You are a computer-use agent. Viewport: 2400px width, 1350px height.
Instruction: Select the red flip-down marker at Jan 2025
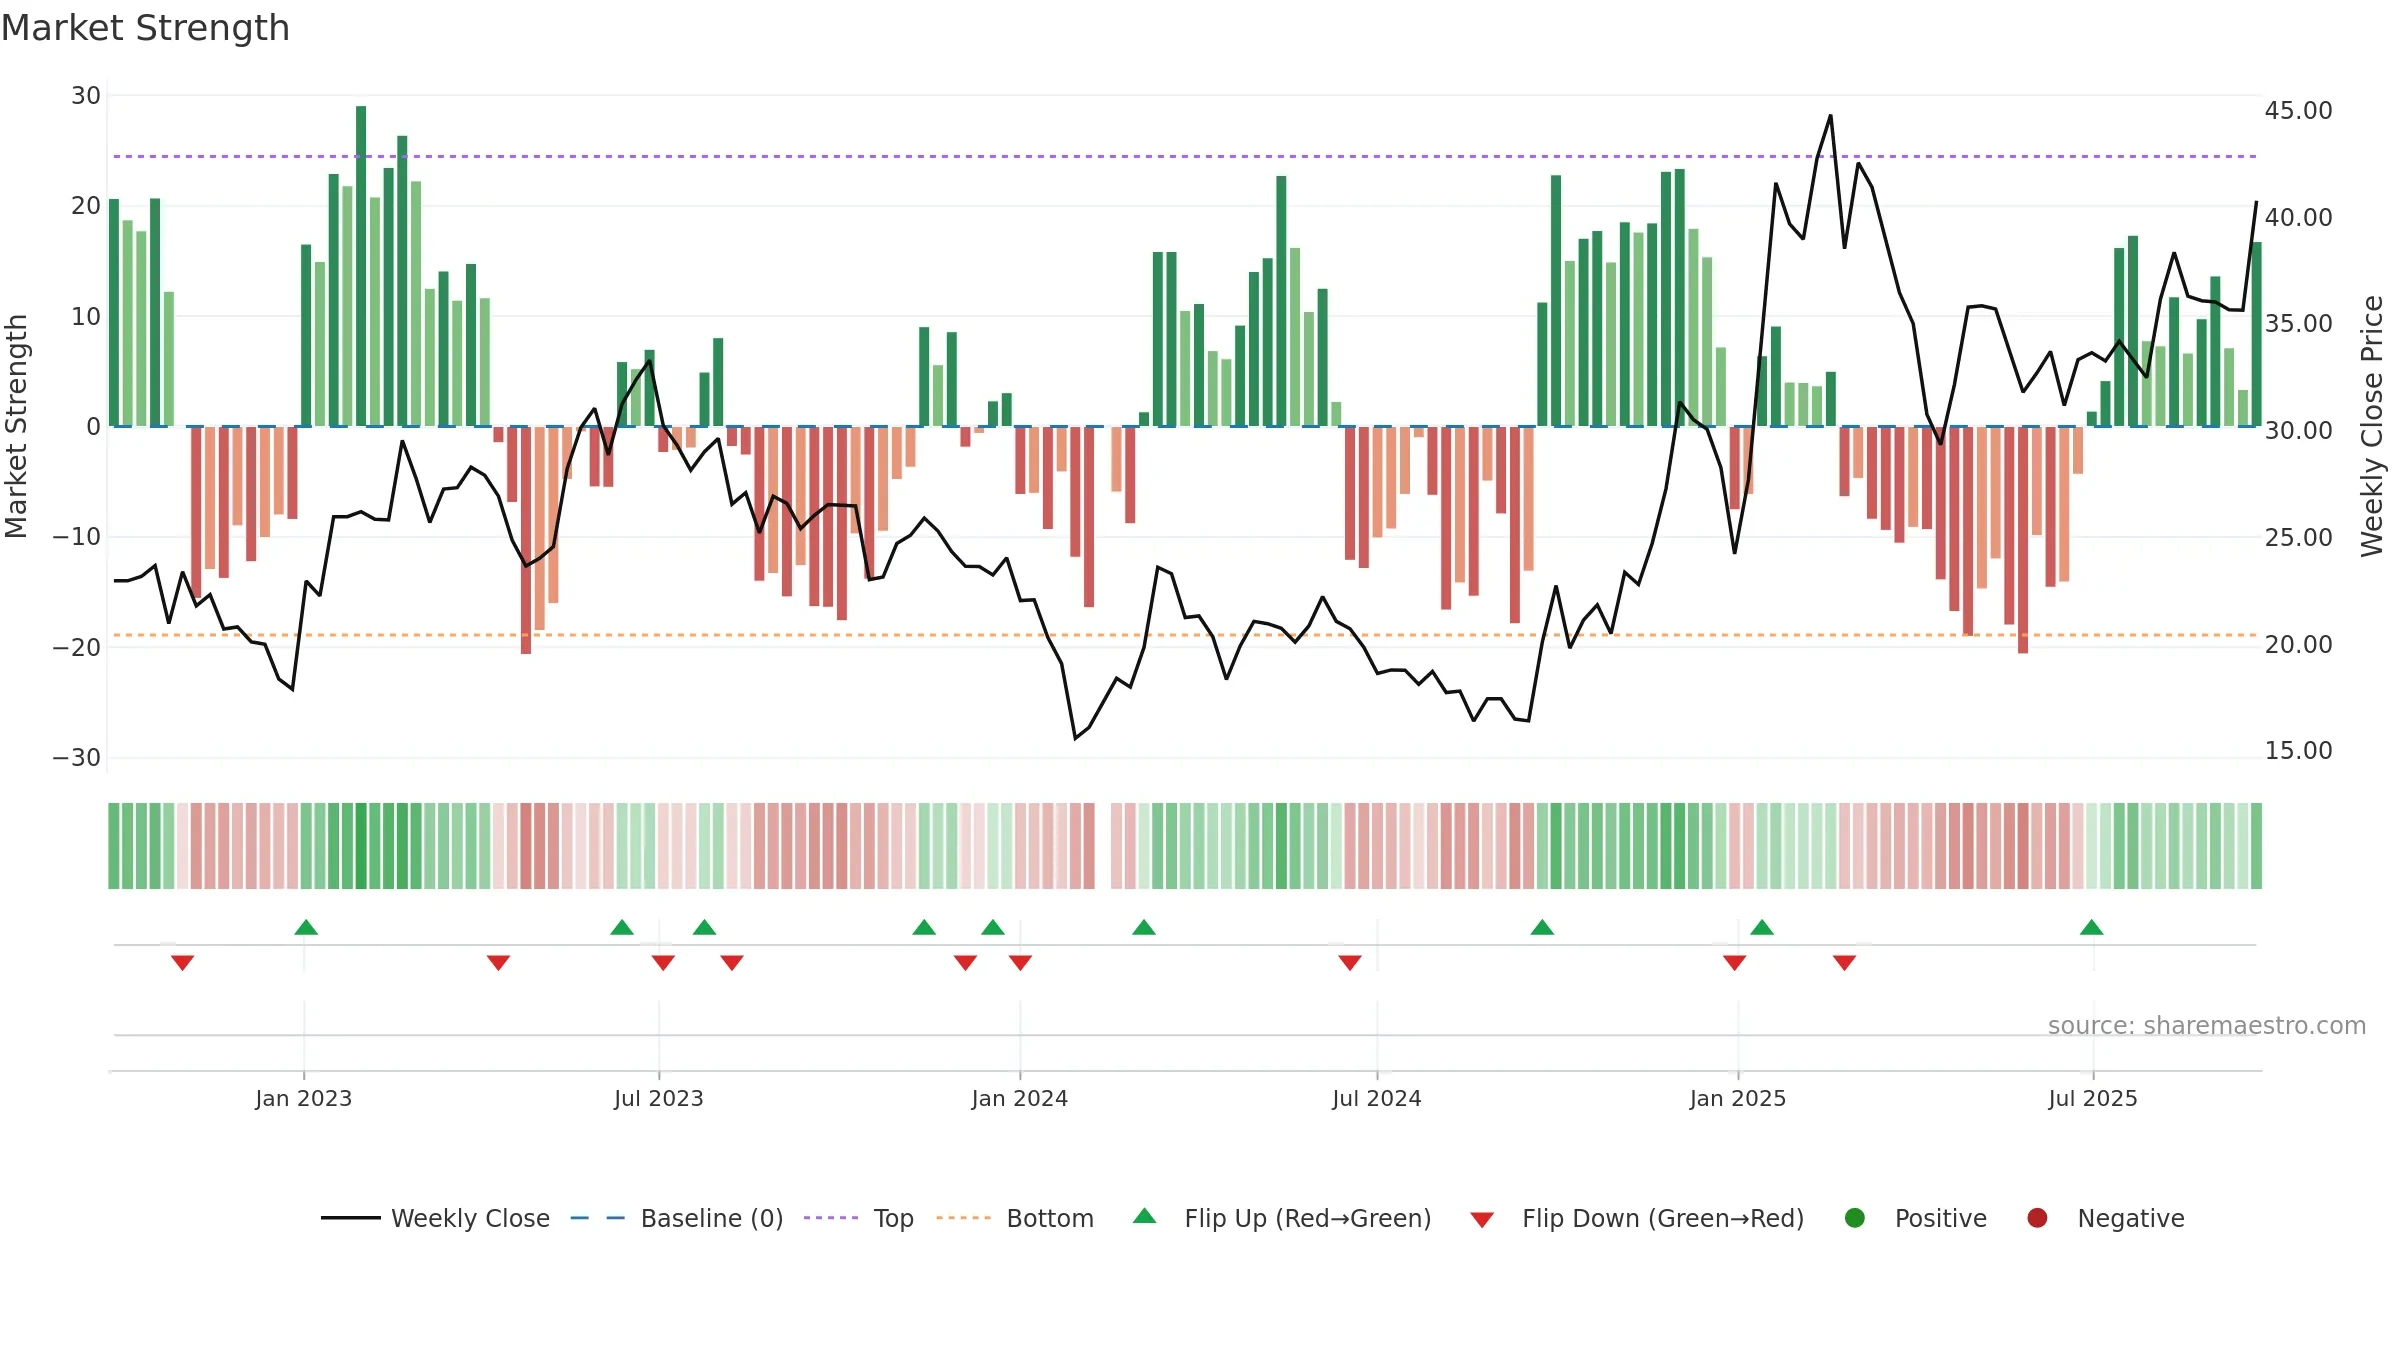(x=1735, y=962)
